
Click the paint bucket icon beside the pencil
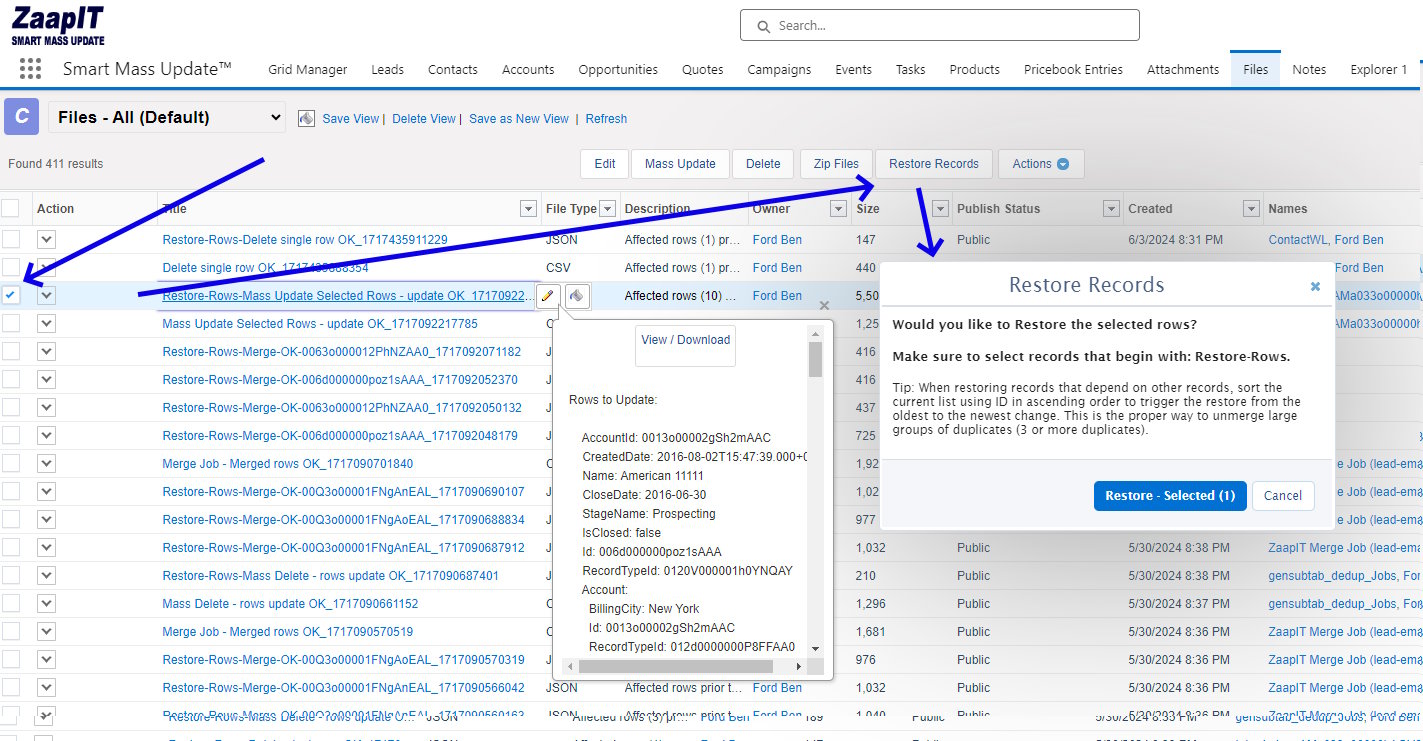[578, 295]
